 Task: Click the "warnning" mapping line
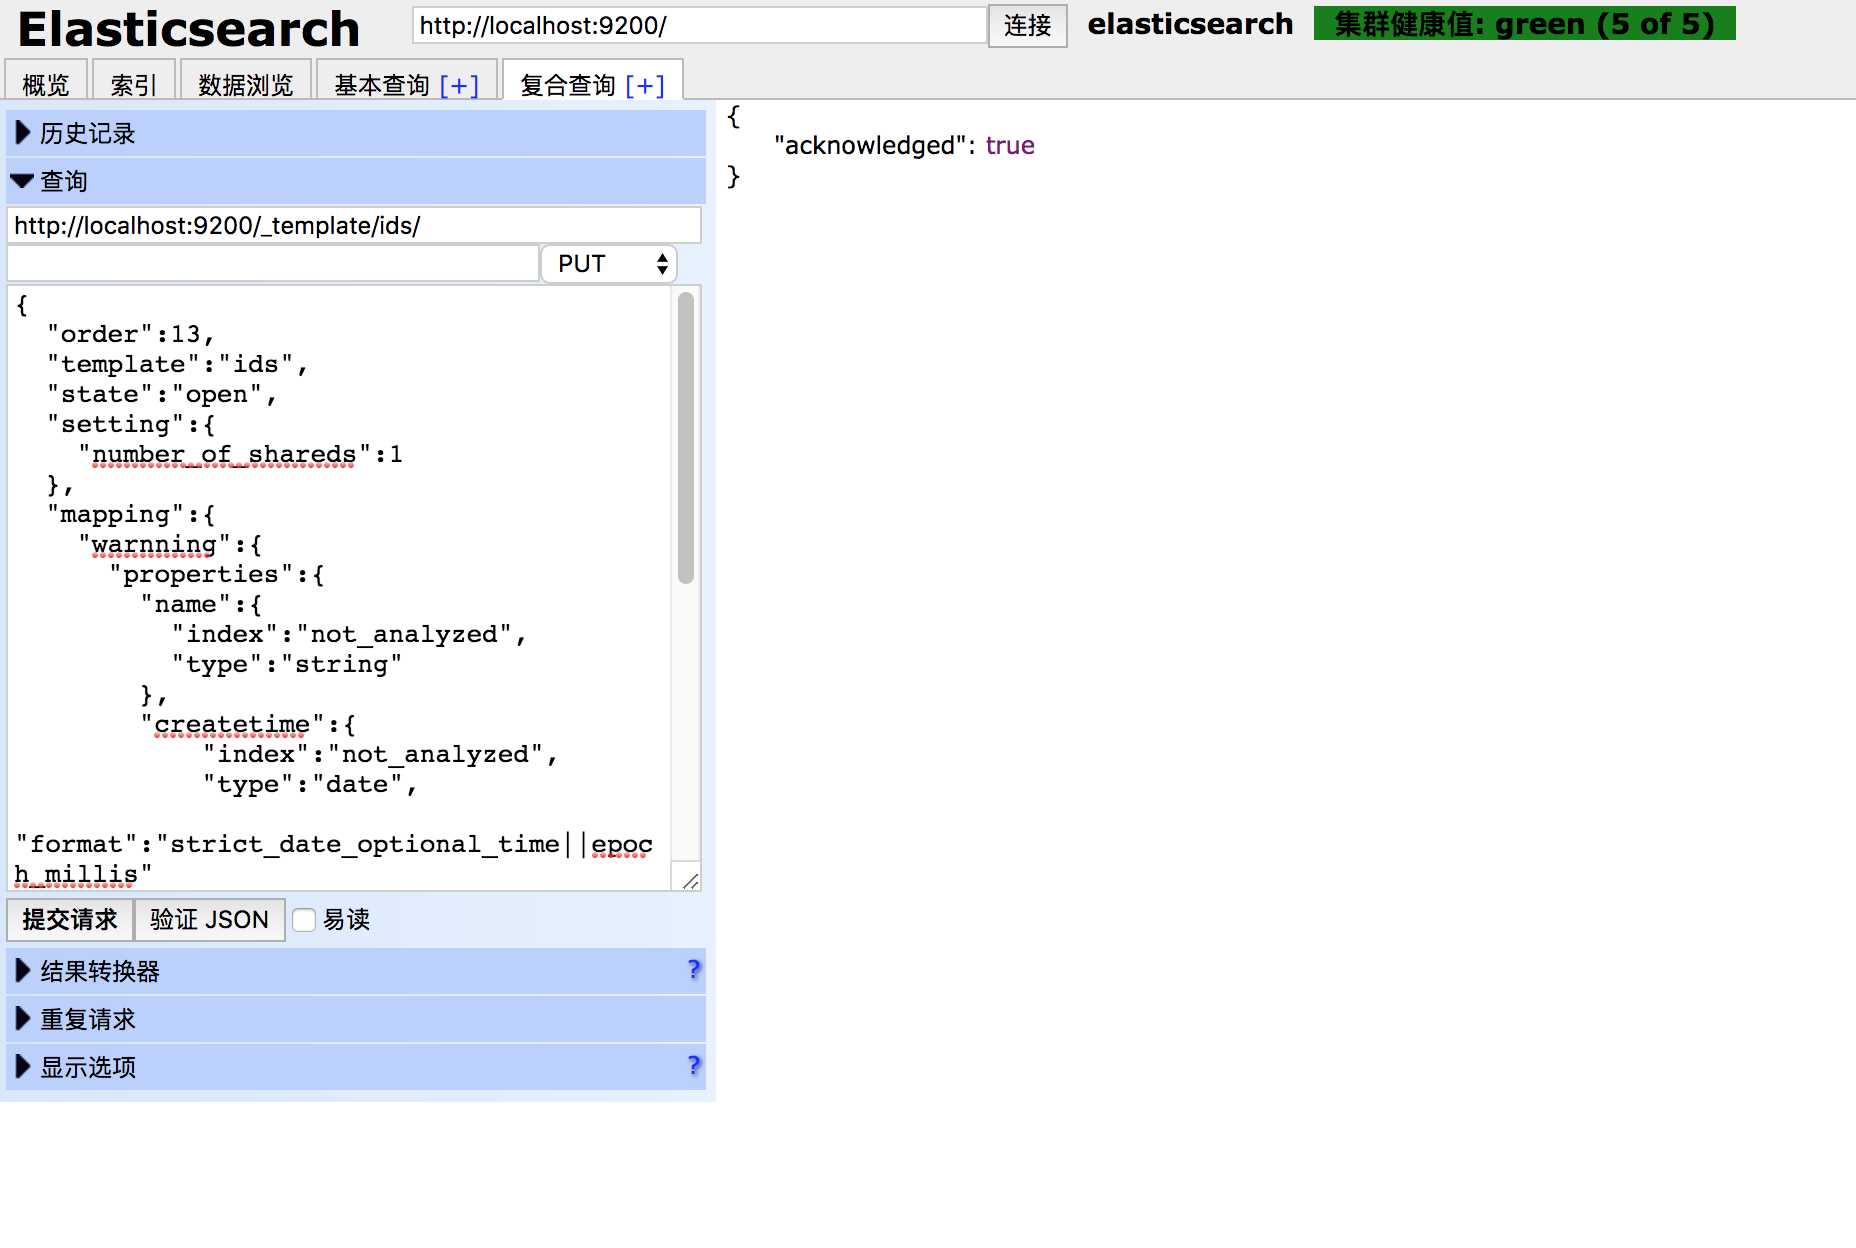(170, 545)
